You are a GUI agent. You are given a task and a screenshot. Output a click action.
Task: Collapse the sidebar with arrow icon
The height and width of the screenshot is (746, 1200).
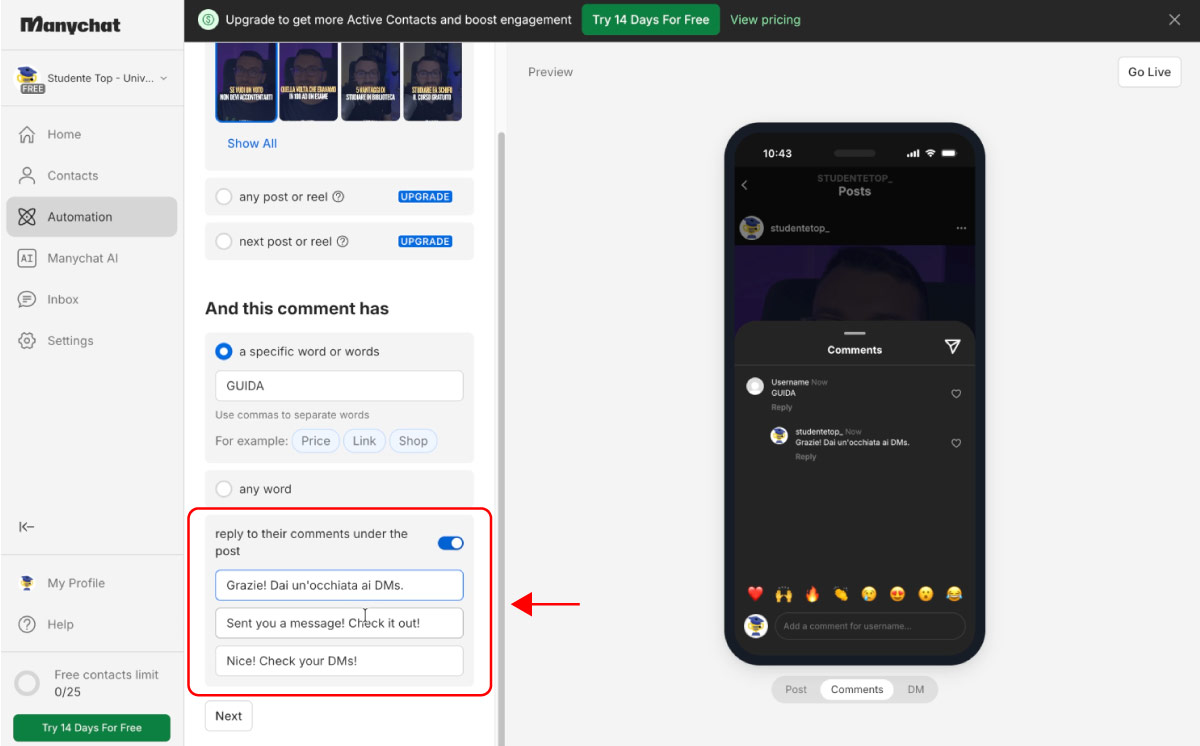[27, 527]
